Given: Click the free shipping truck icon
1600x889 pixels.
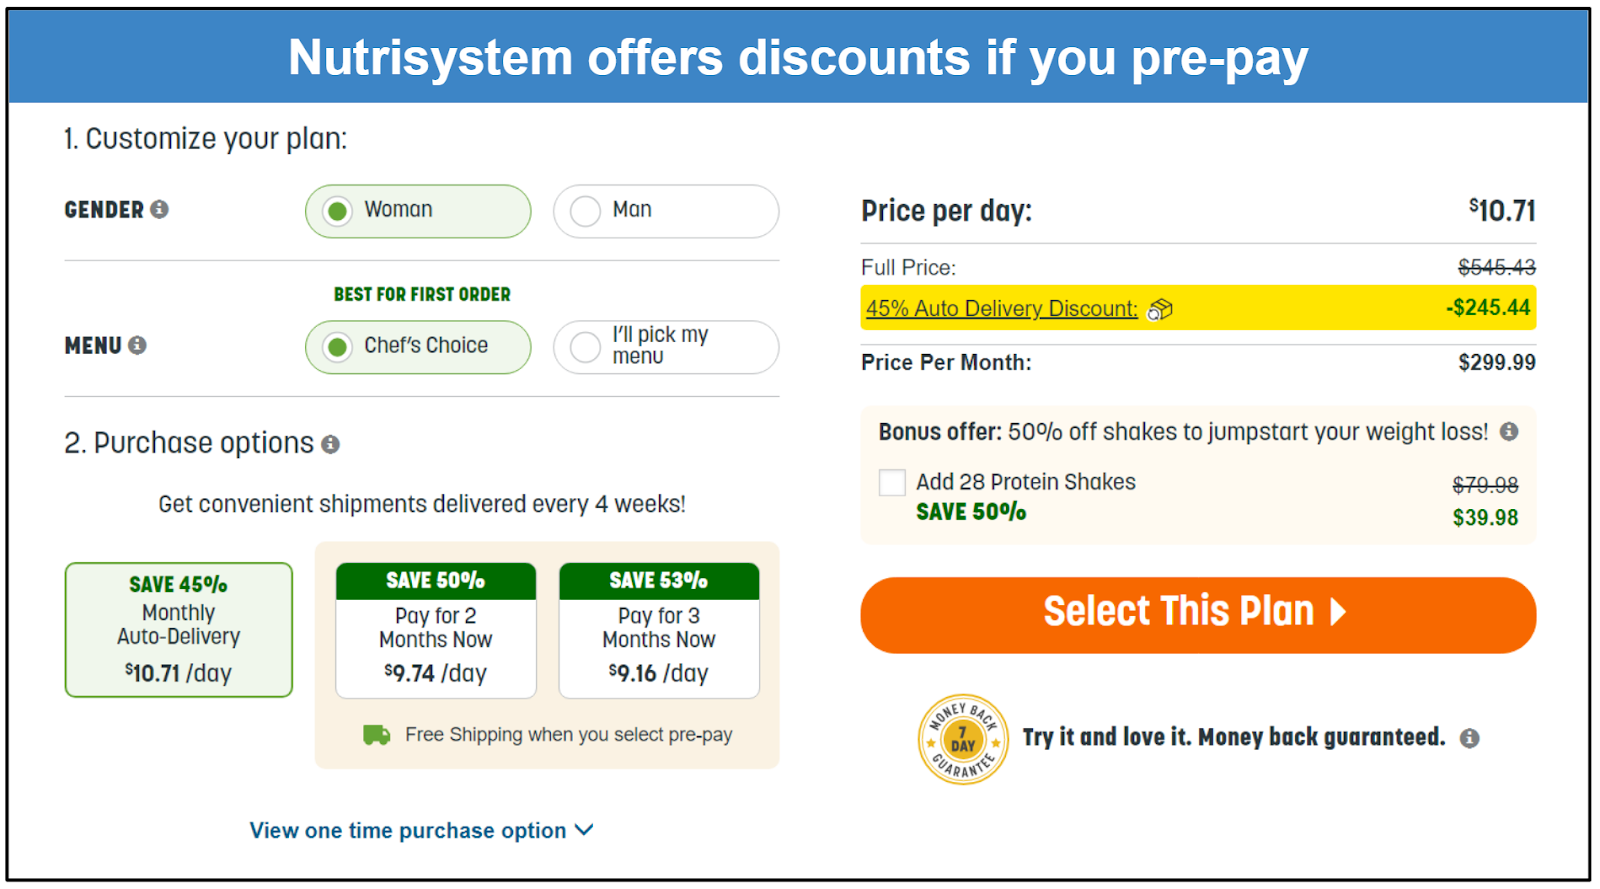Looking at the screenshot, I should (376, 735).
